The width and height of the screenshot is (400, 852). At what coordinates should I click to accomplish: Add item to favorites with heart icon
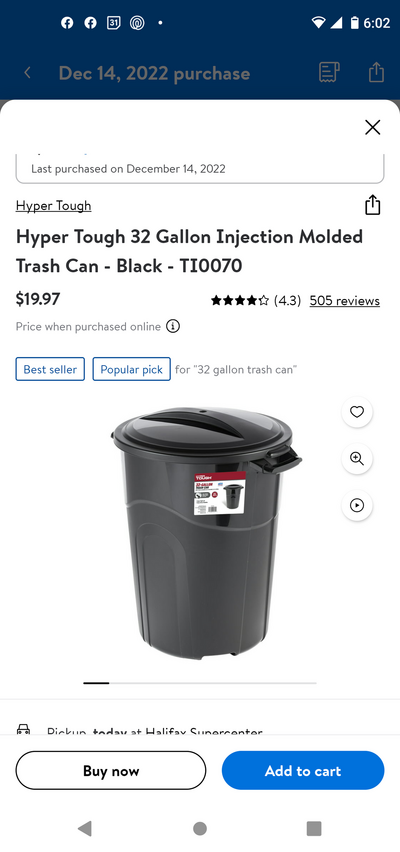tap(357, 412)
